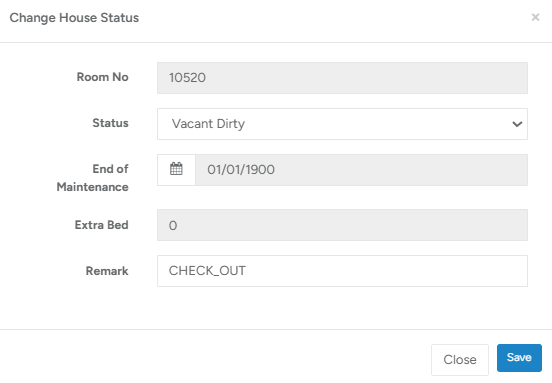Click the Room No field showing 10520
The image size is (552, 383).
click(x=342, y=78)
